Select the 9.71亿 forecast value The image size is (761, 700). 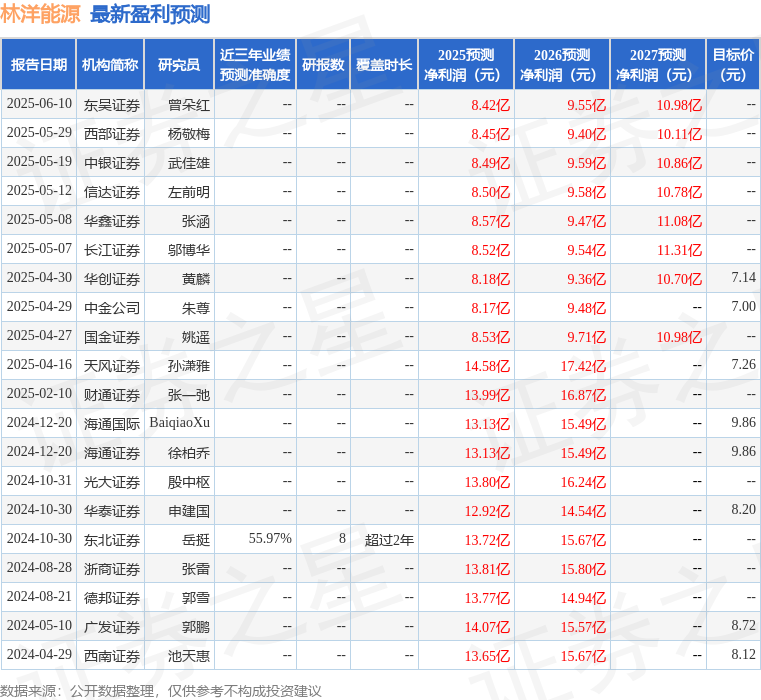(x=587, y=337)
